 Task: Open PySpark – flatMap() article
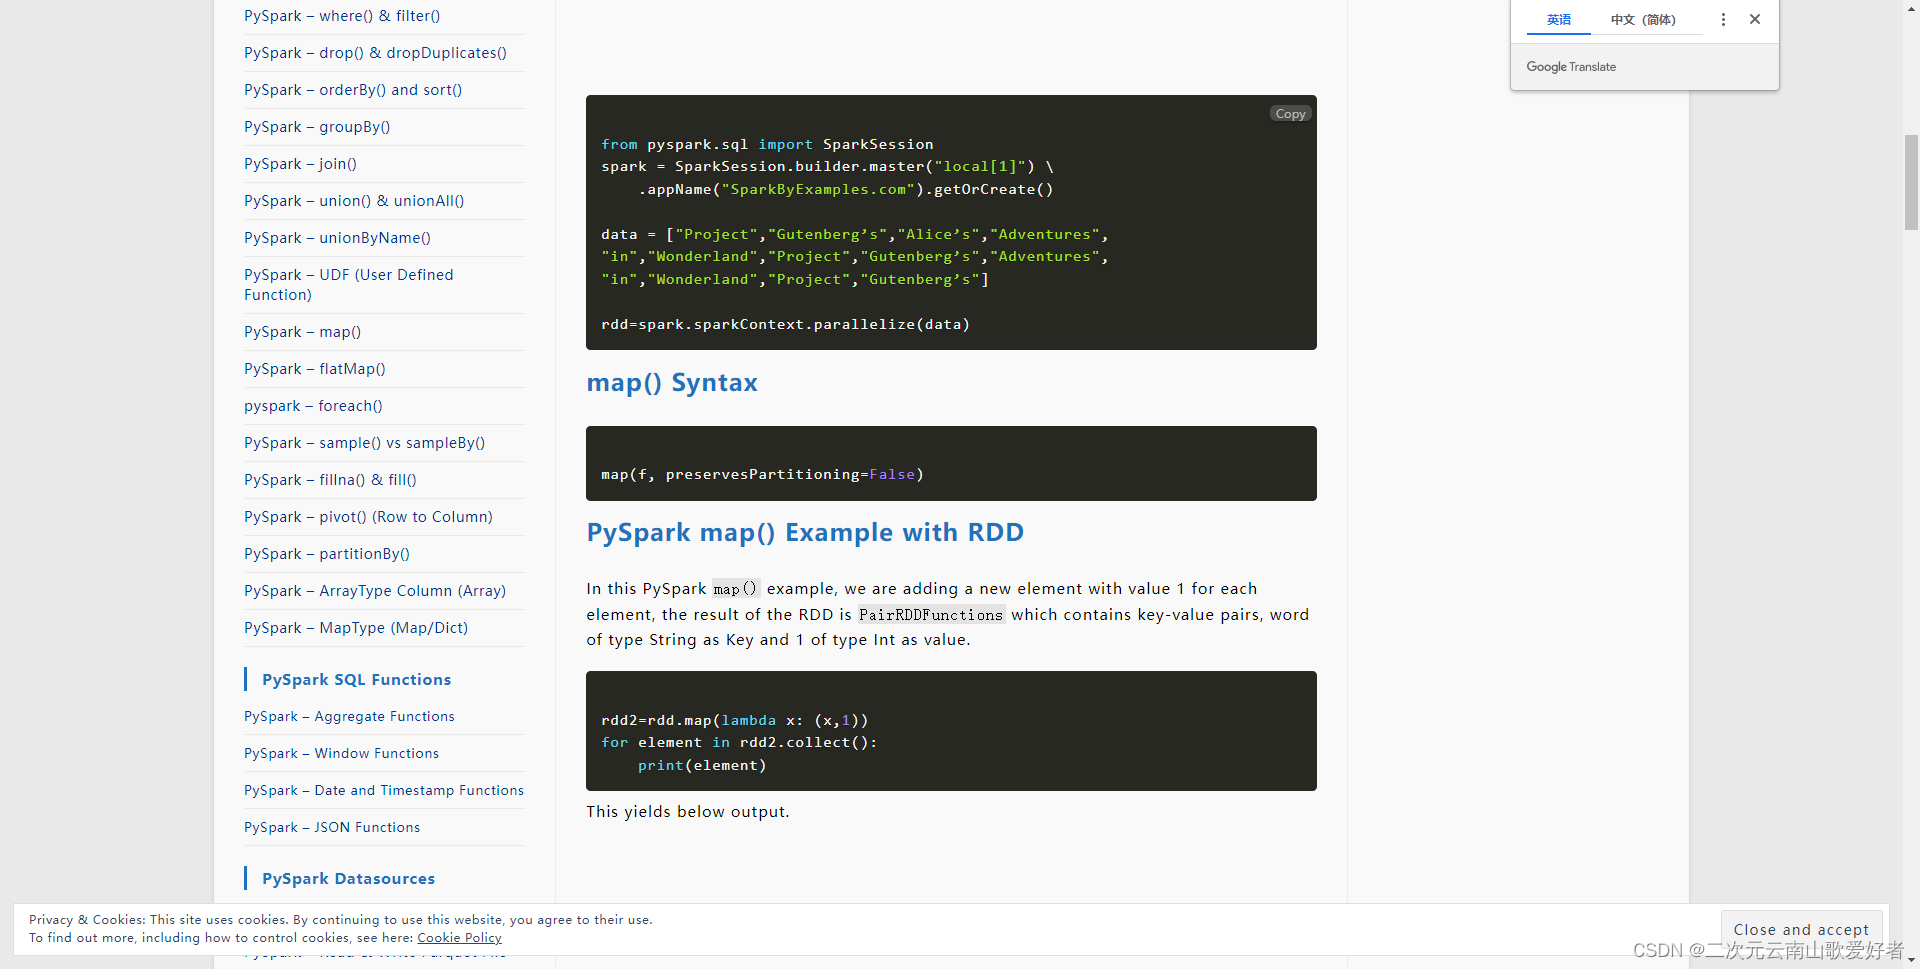click(x=315, y=368)
